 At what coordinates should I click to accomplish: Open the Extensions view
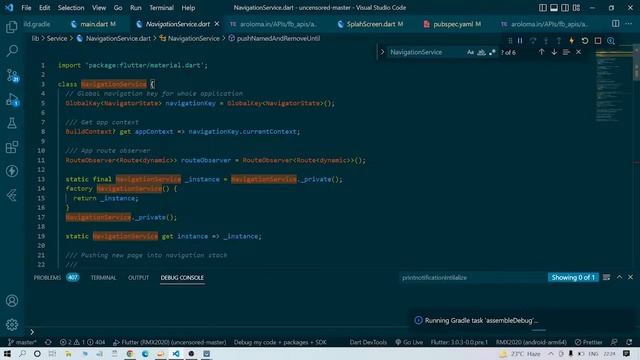12,147
